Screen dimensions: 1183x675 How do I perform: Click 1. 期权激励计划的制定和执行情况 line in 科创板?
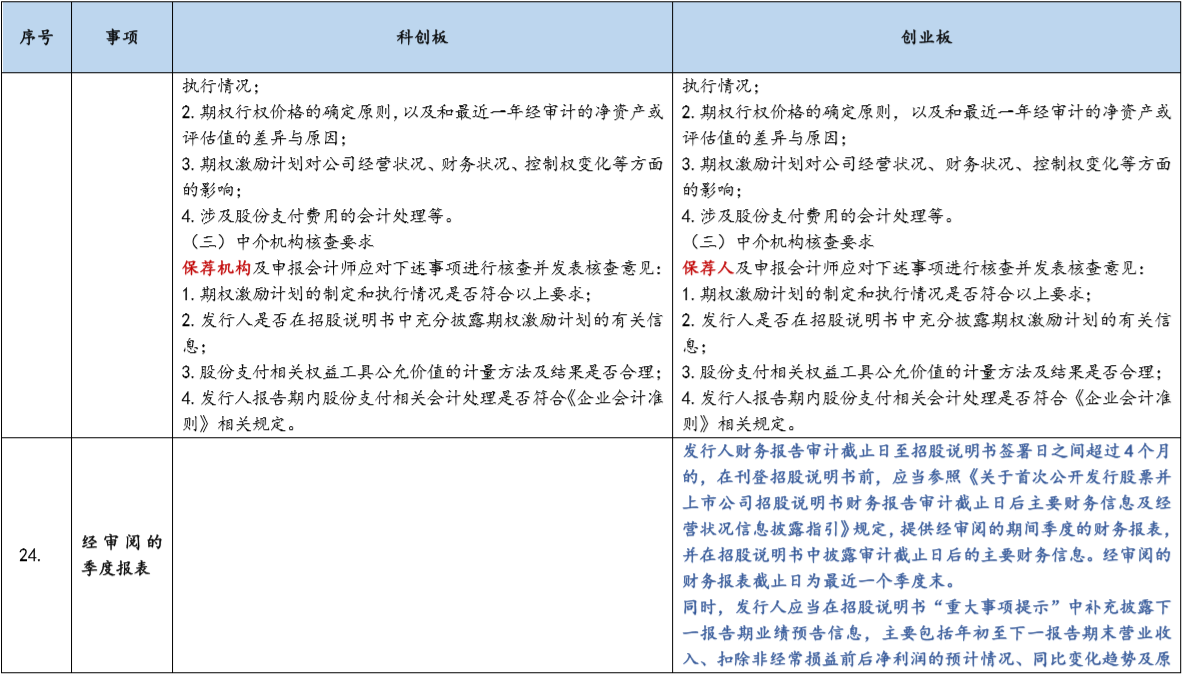point(386,293)
